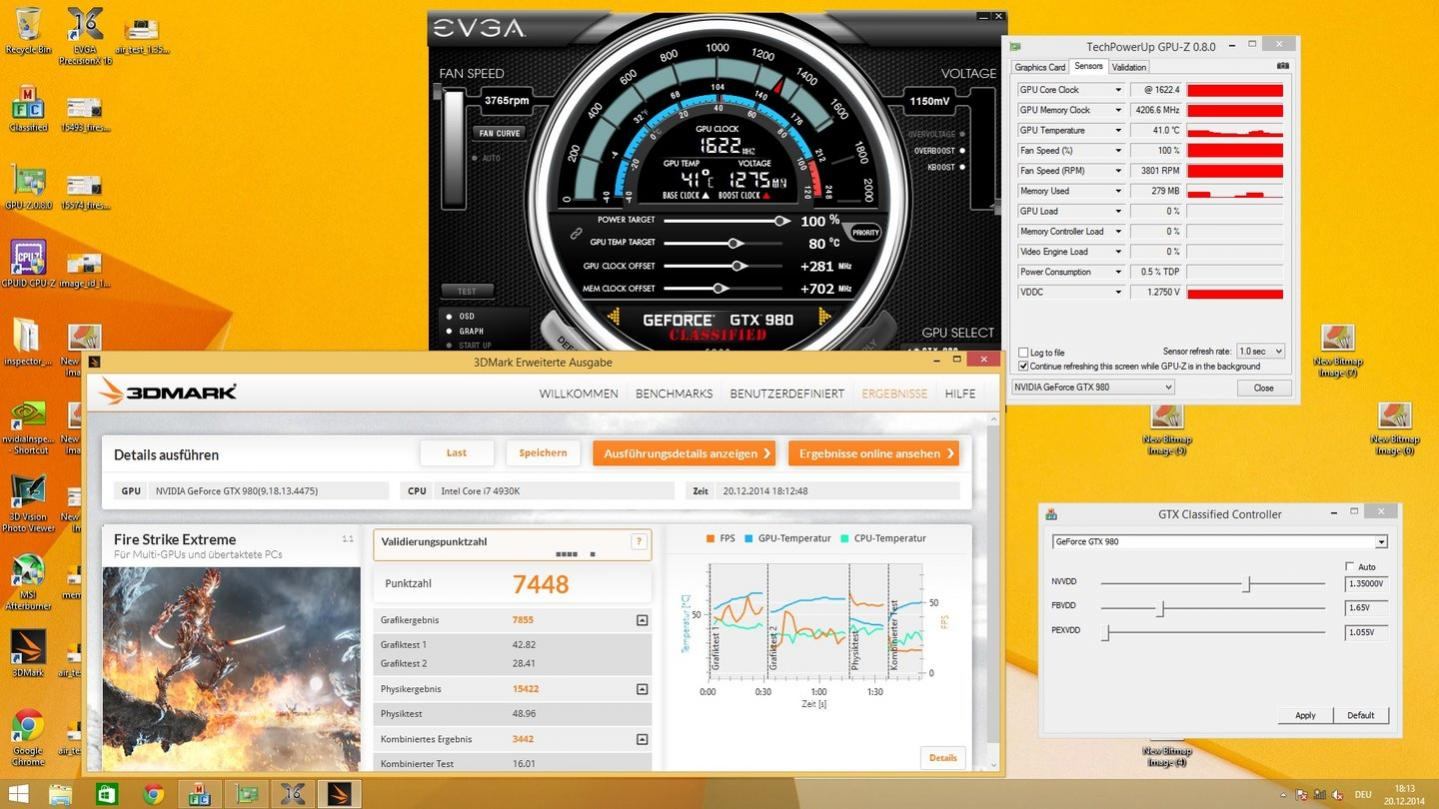Open the Classified desktop shortcut
The width and height of the screenshot is (1439, 809).
click(28, 109)
